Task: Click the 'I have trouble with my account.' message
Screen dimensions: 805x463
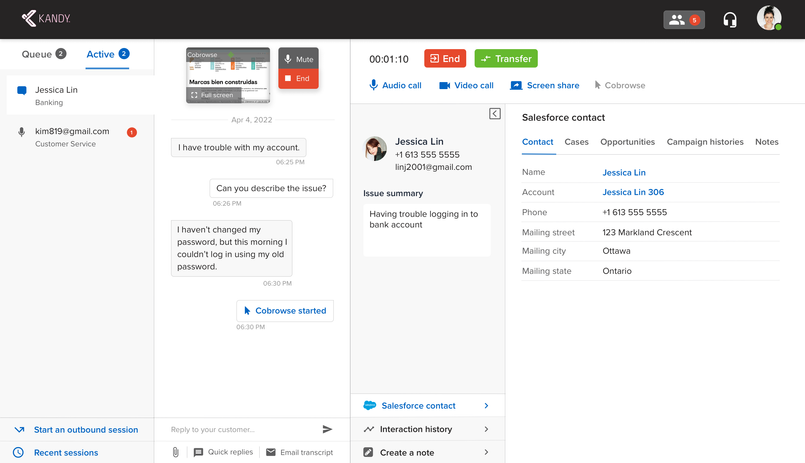Action: point(239,147)
